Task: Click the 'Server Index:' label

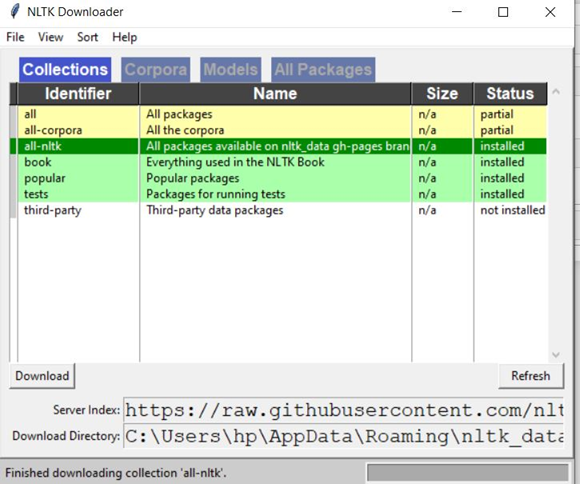Action: pyautogui.click(x=87, y=410)
